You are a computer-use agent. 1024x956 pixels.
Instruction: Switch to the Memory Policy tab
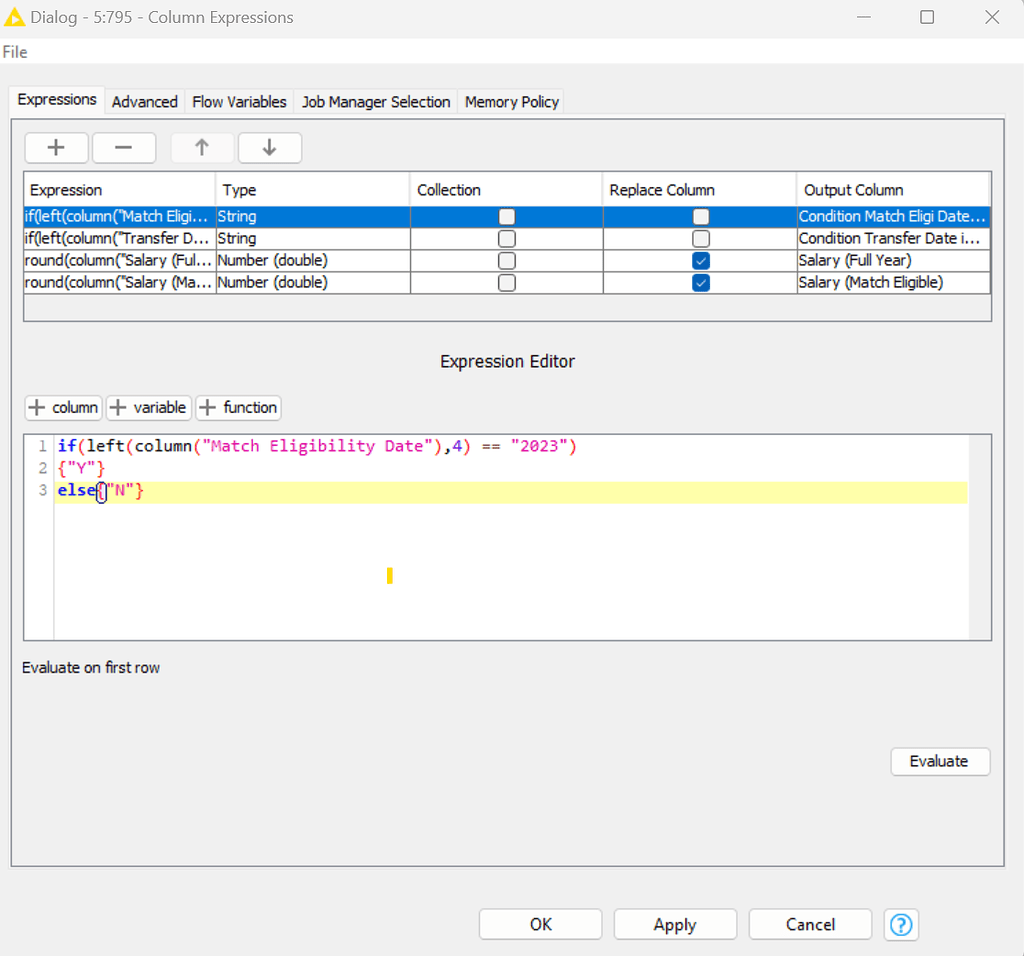click(511, 101)
